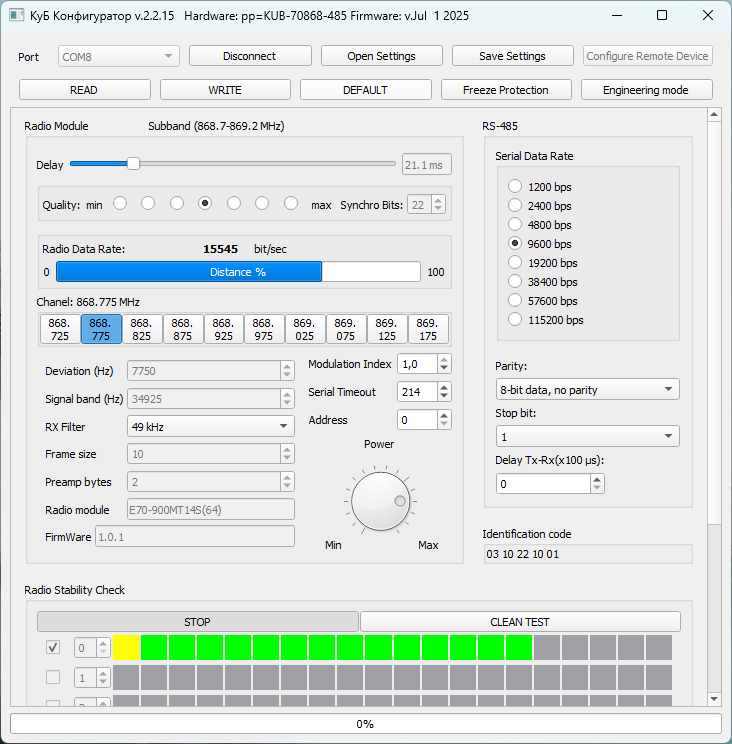Click the READ button

pyautogui.click(x=84, y=90)
